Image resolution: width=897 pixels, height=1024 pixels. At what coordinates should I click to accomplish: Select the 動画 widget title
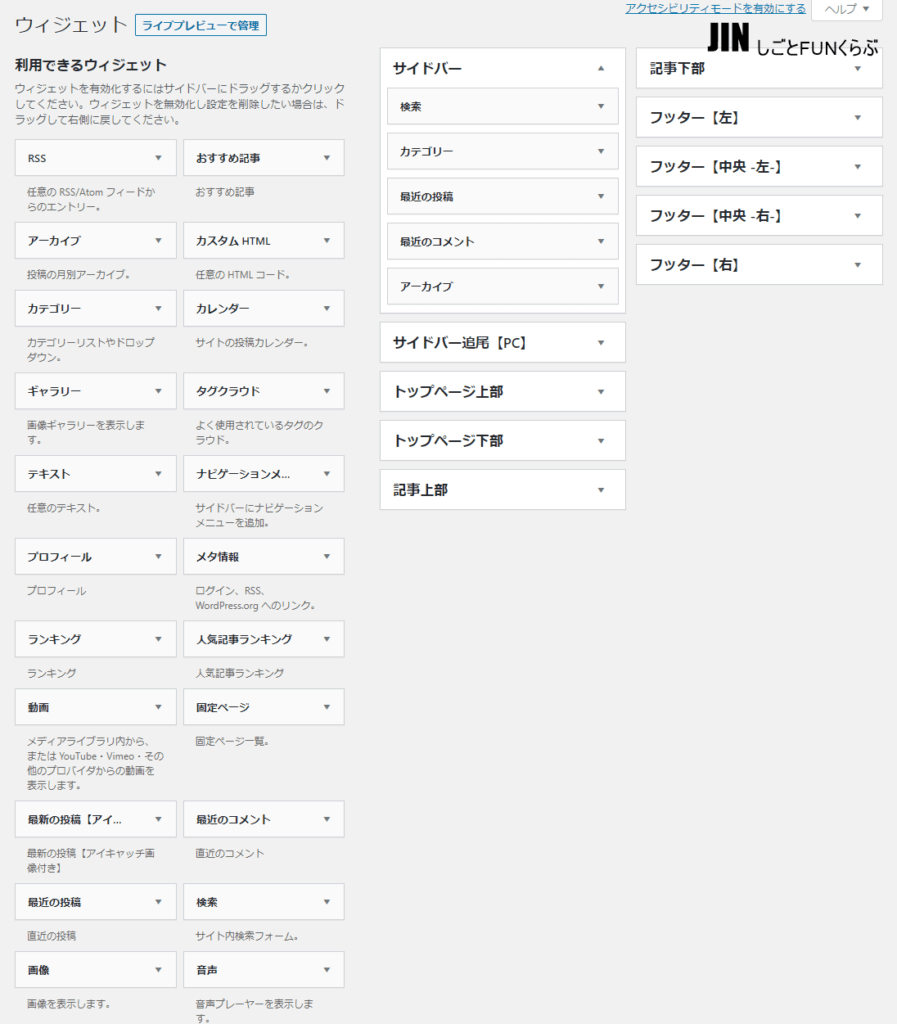[38, 707]
